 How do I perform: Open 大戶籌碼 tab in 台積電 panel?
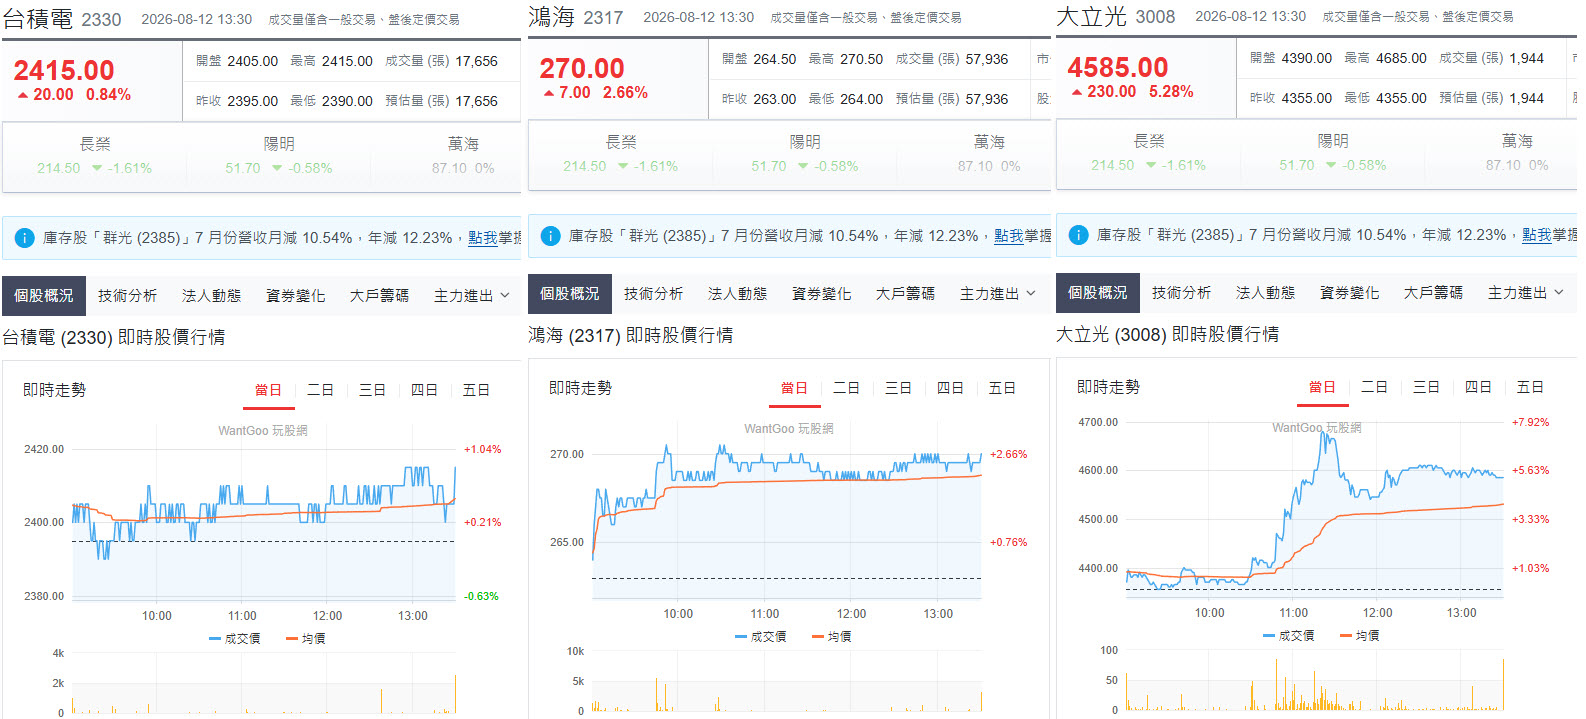[x=379, y=296]
